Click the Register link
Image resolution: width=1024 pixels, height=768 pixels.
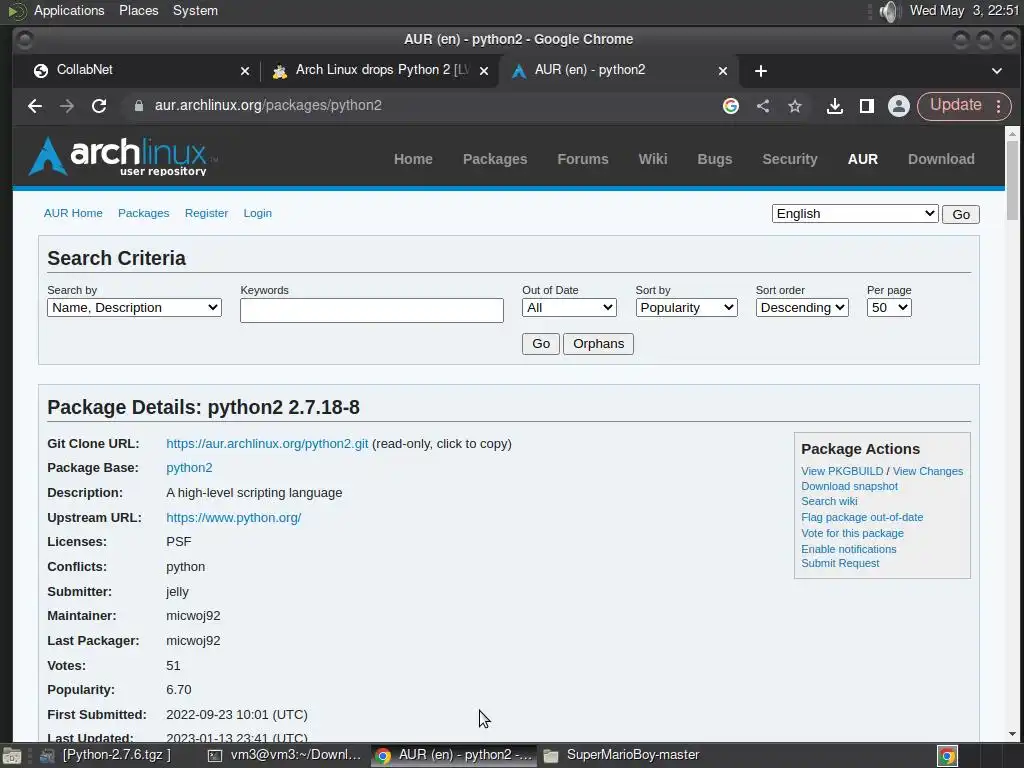click(x=206, y=213)
